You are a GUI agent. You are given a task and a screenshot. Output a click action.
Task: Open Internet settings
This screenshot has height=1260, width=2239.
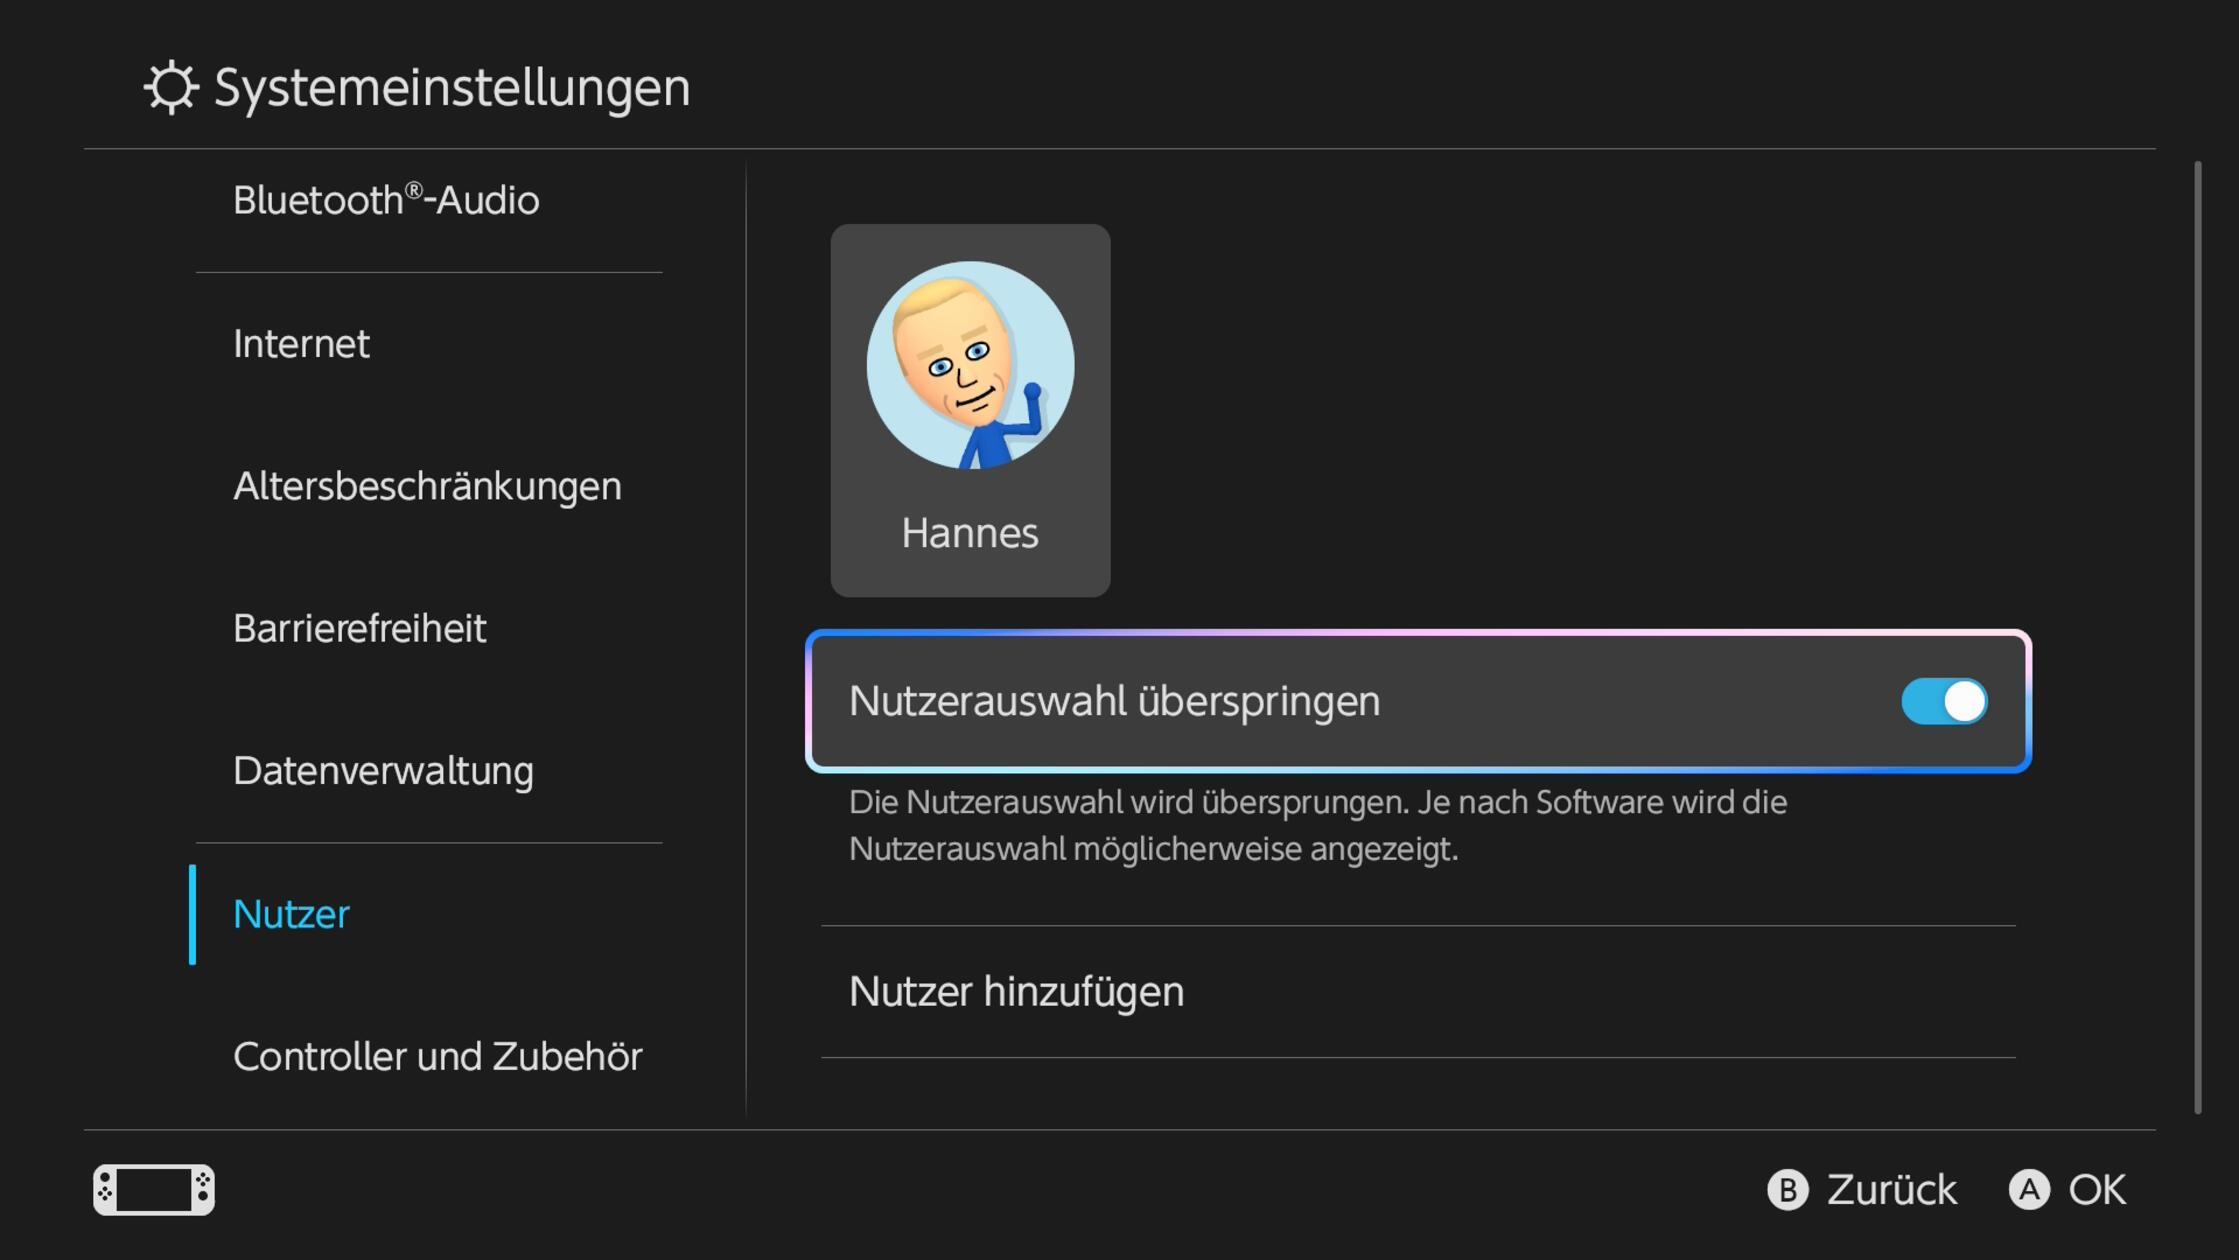[x=301, y=343]
